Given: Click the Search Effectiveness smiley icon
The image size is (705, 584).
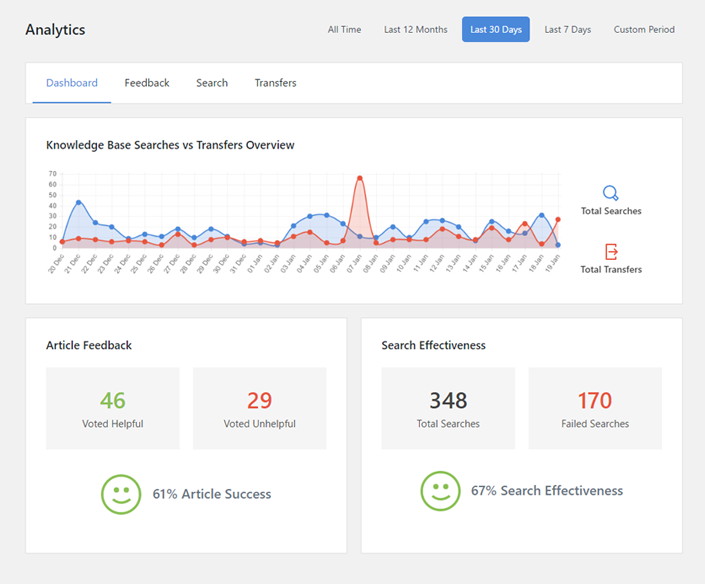Looking at the screenshot, I should pyautogui.click(x=440, y=491).
